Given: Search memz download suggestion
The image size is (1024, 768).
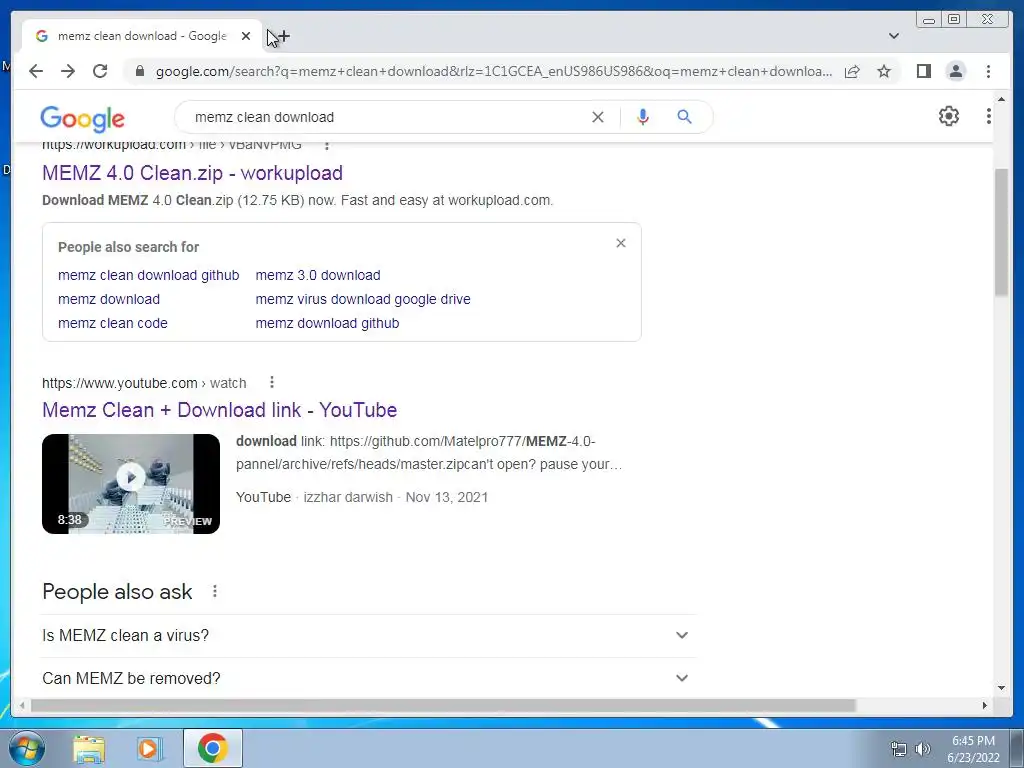Looking at the screenshot, I should click(109, 299).
